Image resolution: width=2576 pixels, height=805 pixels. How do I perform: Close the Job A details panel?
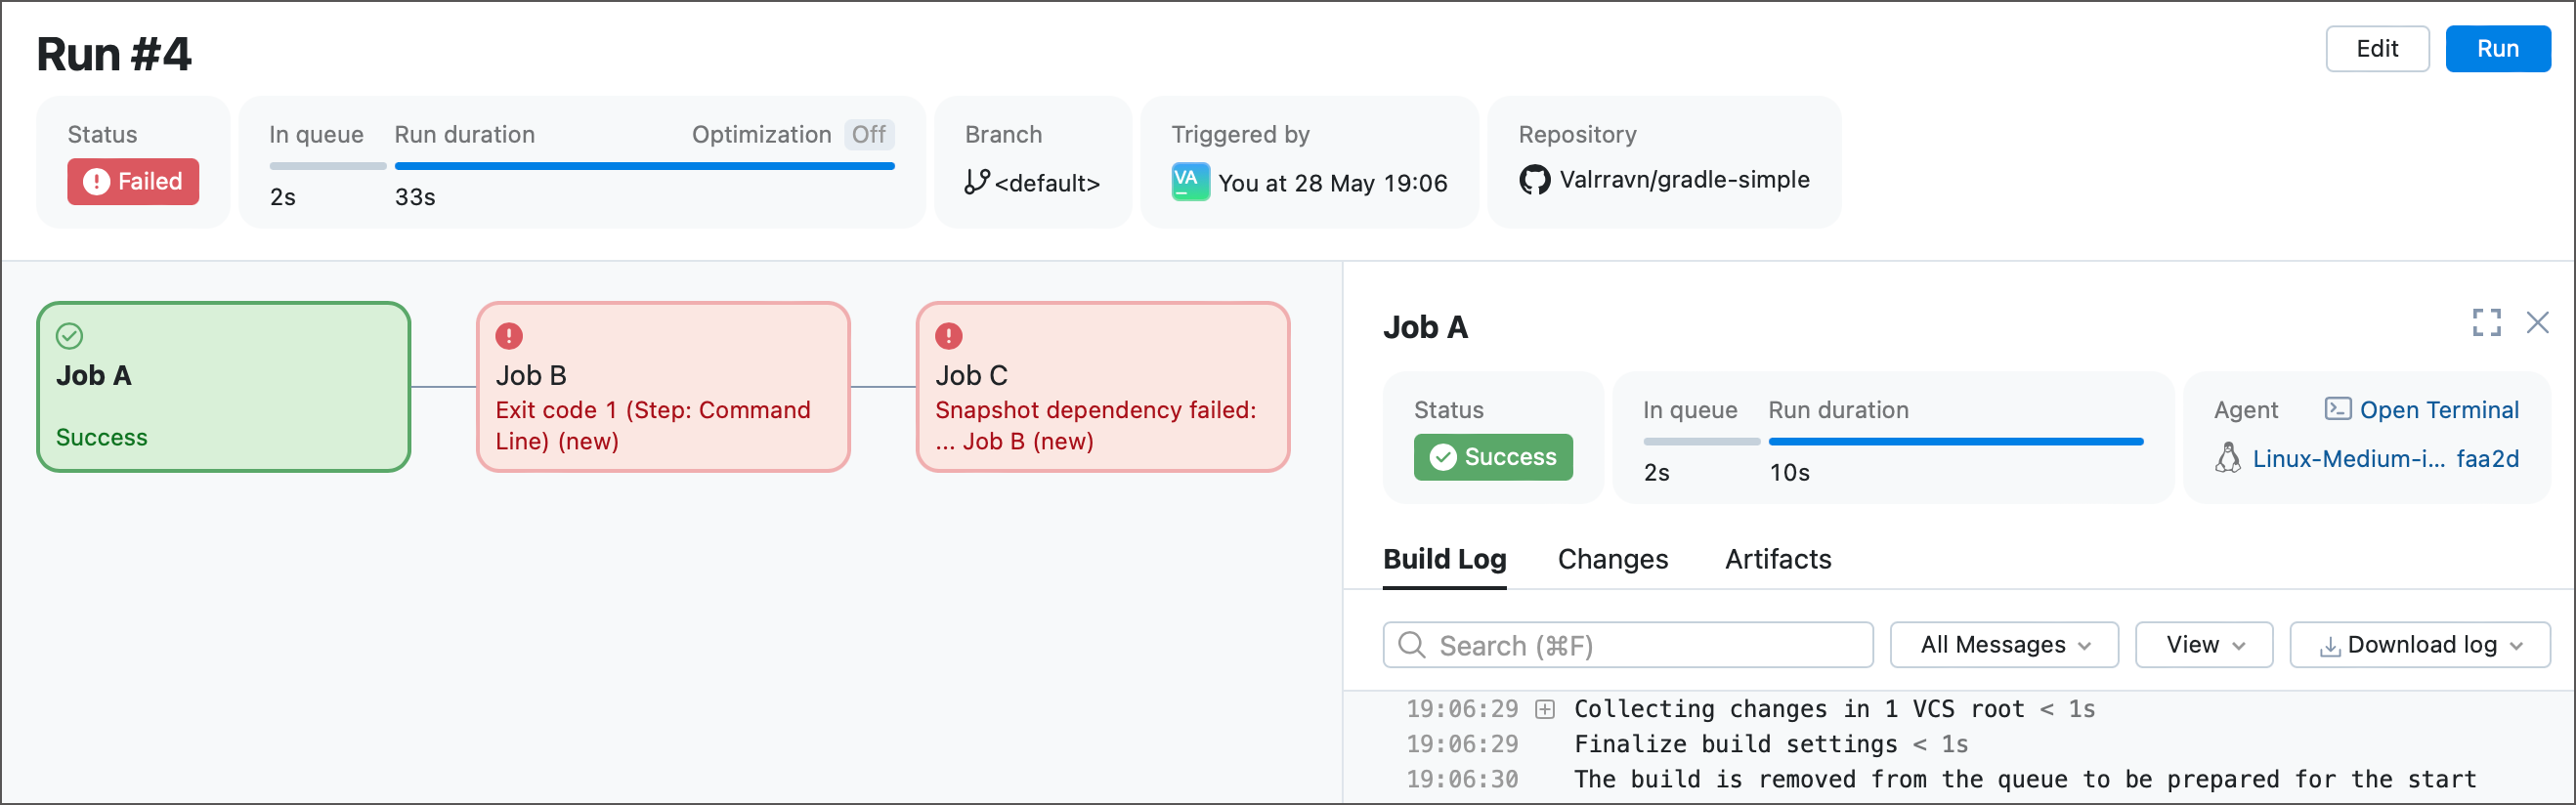[x=2537, y=322]
